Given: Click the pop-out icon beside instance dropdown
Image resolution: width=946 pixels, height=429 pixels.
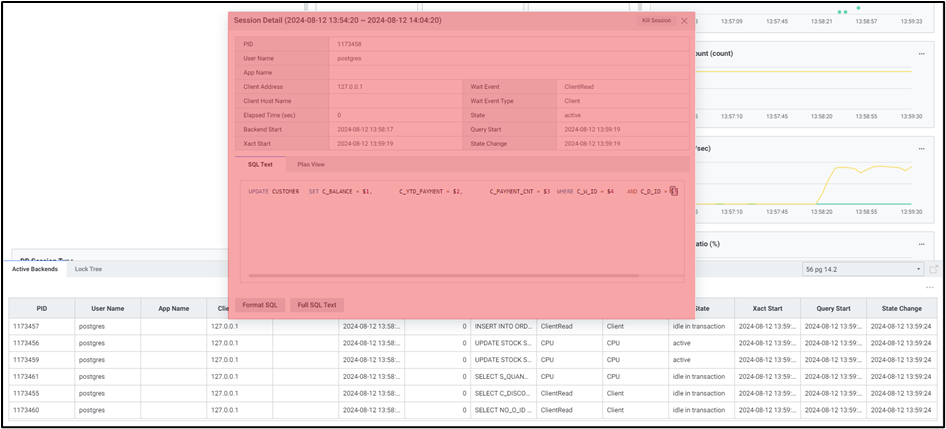Looking at the screenshot, I should 934,269.
